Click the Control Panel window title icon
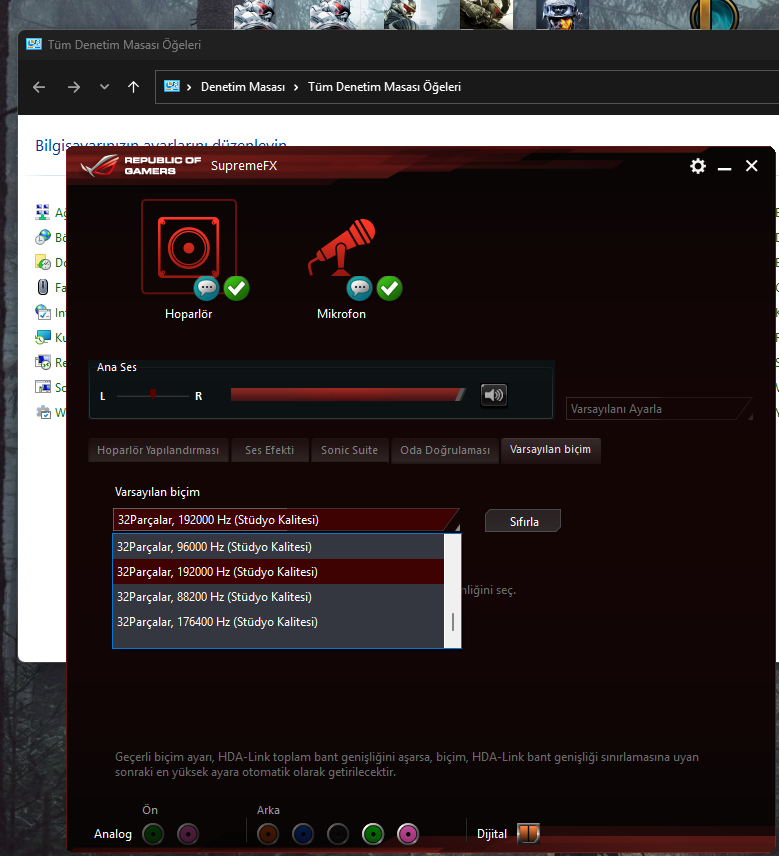779x856 pixels. pyautogui.click(x=33, y=44)
